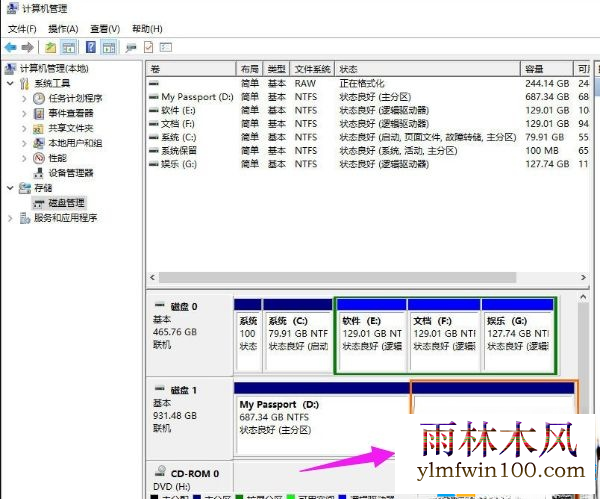Viewport: 600px width, 499px height.
Task: Open the Action (操作) menu
Action: 63,29
